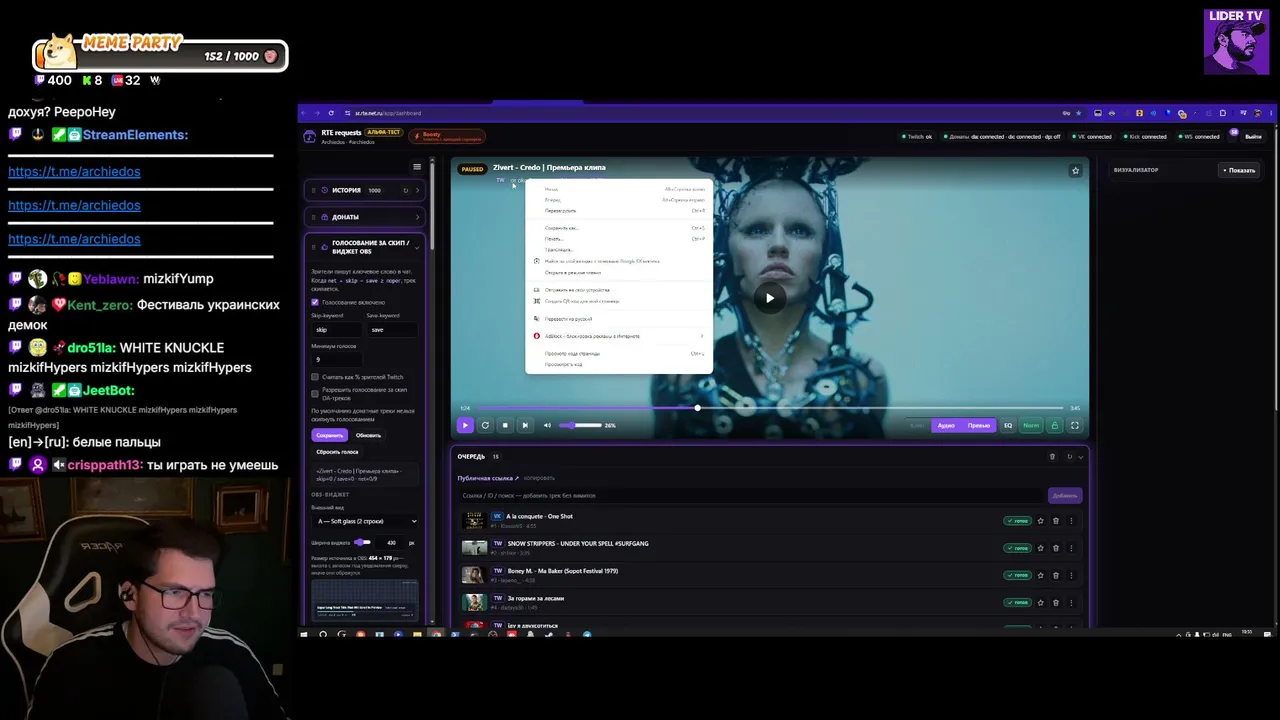Screen dimensions: 1280x720
Task: Delete the A la conquete - One Shot track
Action: [x=1056, y=521]
